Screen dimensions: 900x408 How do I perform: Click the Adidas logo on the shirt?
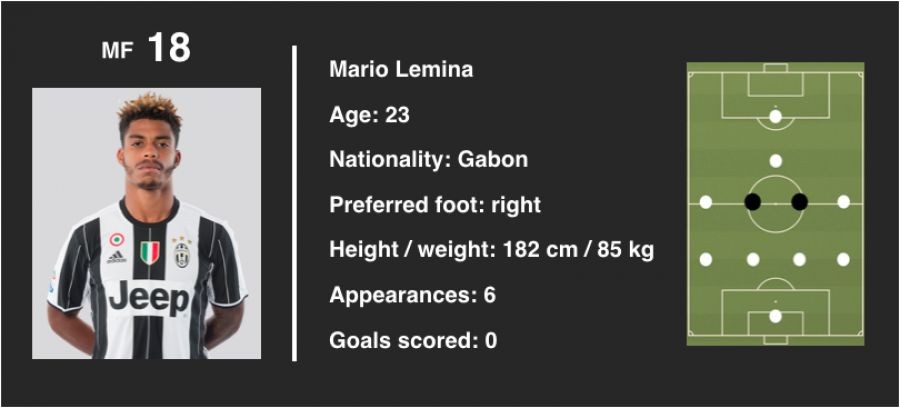(x=117, y=256)
